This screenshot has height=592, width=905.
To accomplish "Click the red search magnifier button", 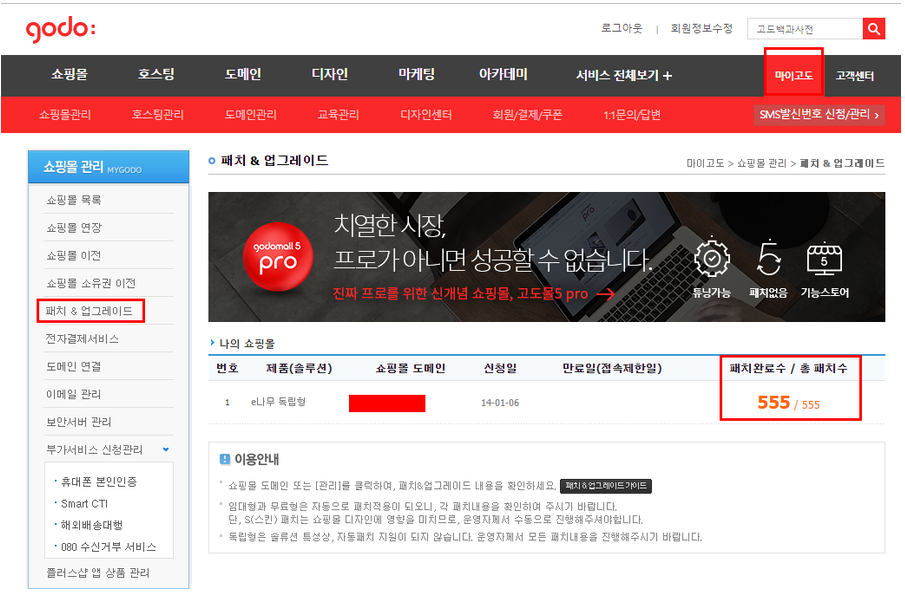I will coord(873,29).
